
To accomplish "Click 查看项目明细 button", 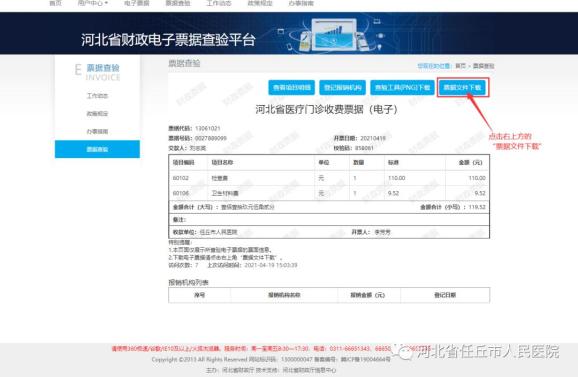I will (x=292, y=87).
